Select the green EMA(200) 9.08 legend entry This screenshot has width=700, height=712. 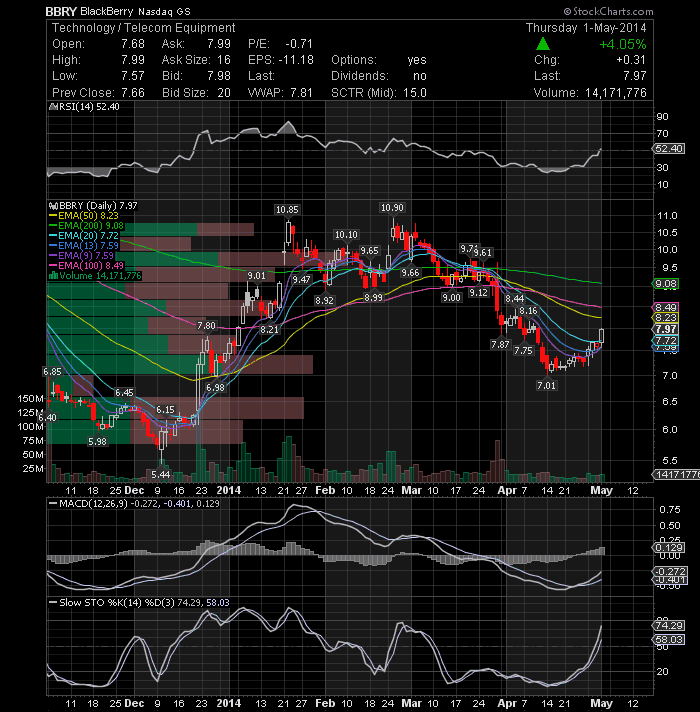[86, 226]
